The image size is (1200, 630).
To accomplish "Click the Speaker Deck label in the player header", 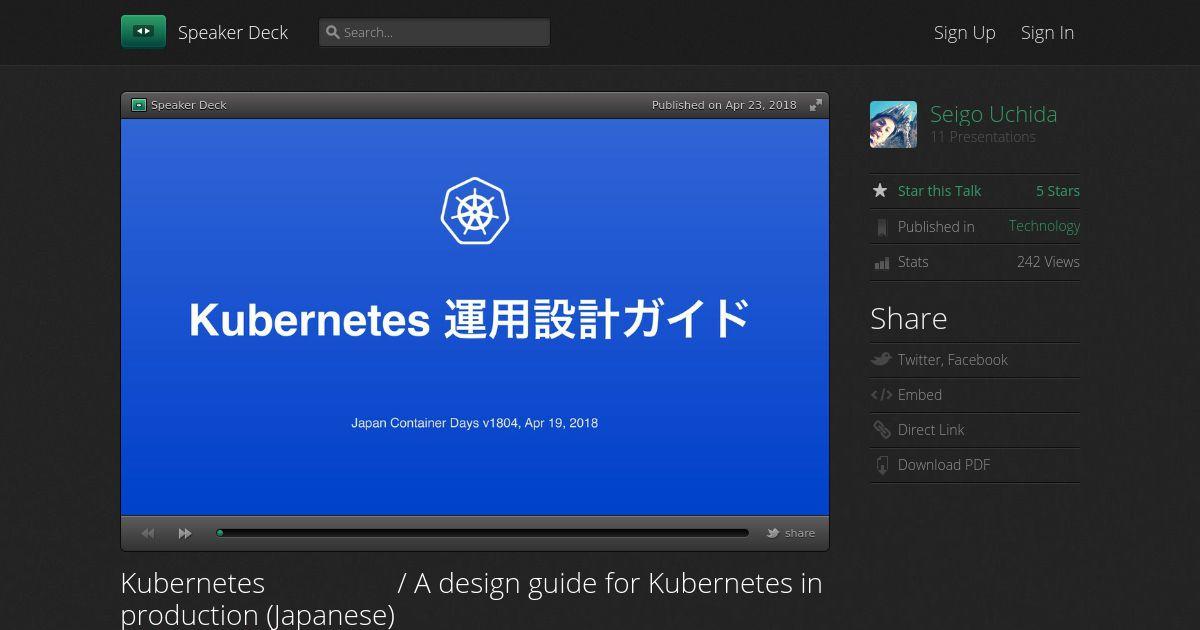I will (189, 105).
